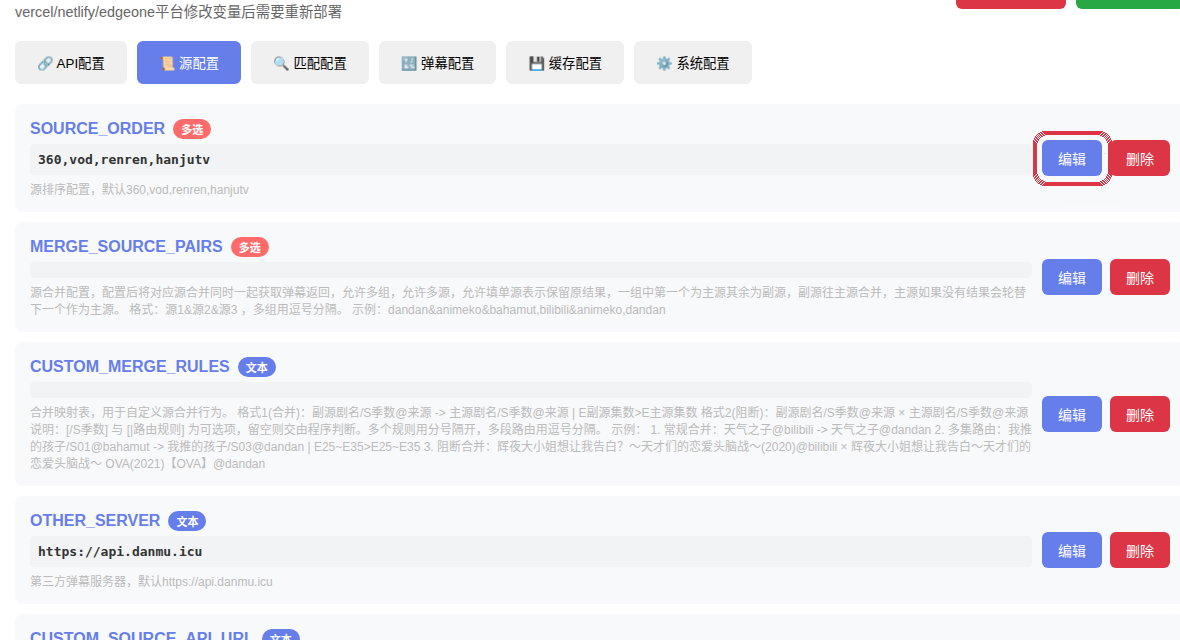Image resolution: width=1180 pixels, height=640 pixels.
Task: Click the value https://api.danmu.icu
Action: [120, 551]
